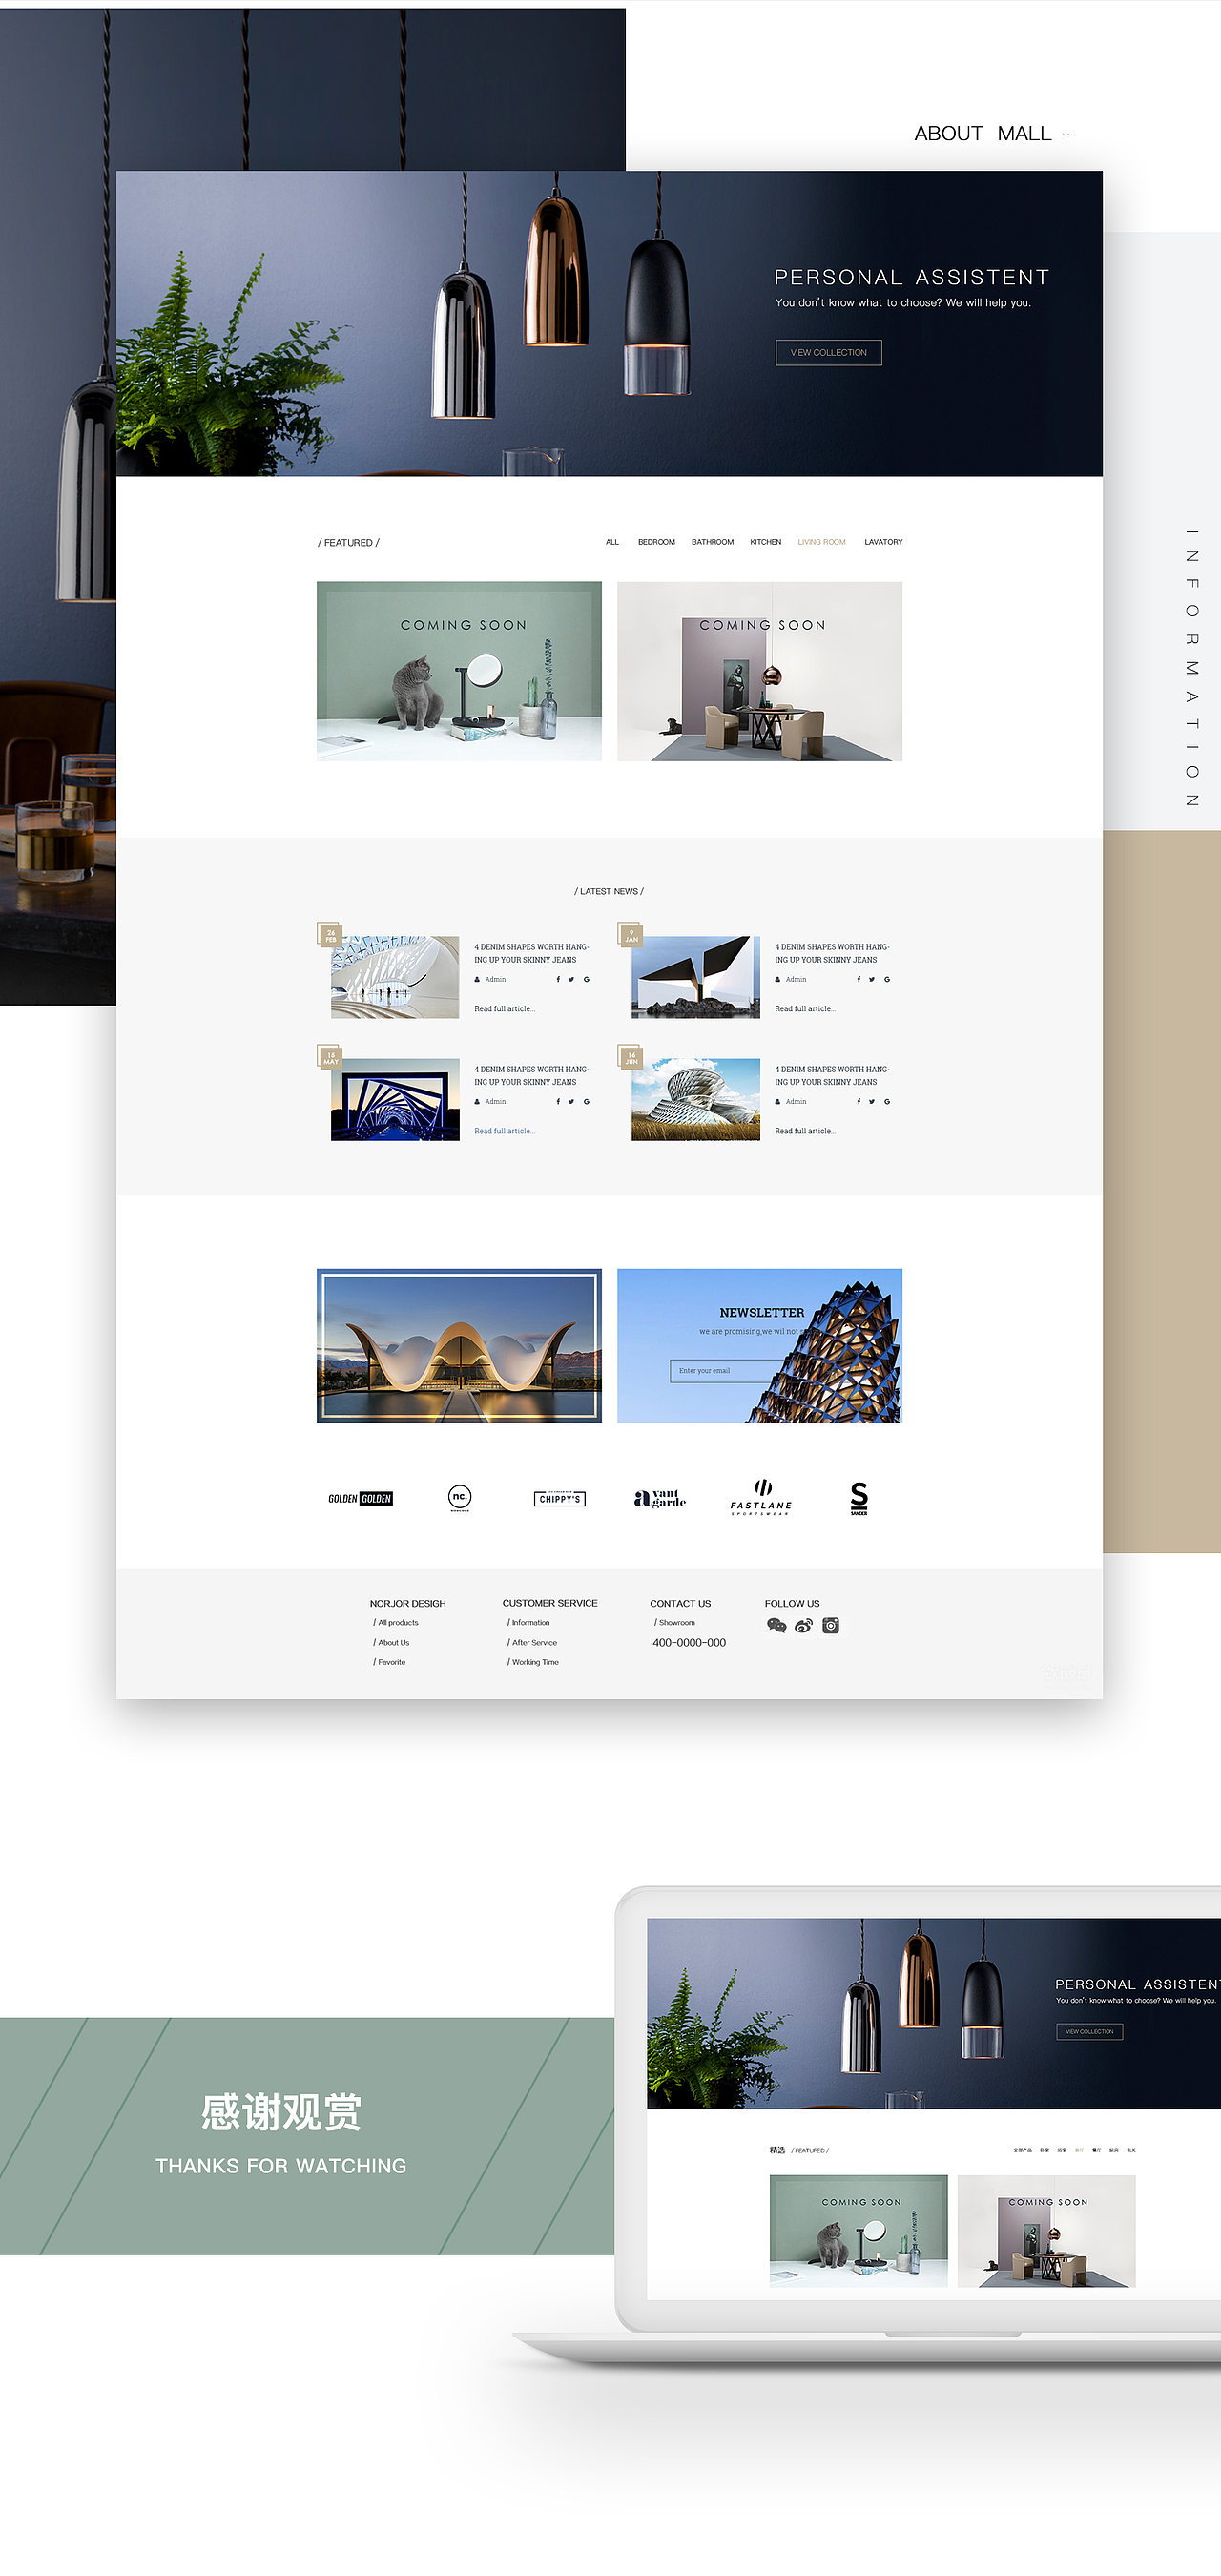Select the ALL featured filter
The width and height of the screenshot is (1221, 2576).
pyautogui.click(x=612, y=542)
